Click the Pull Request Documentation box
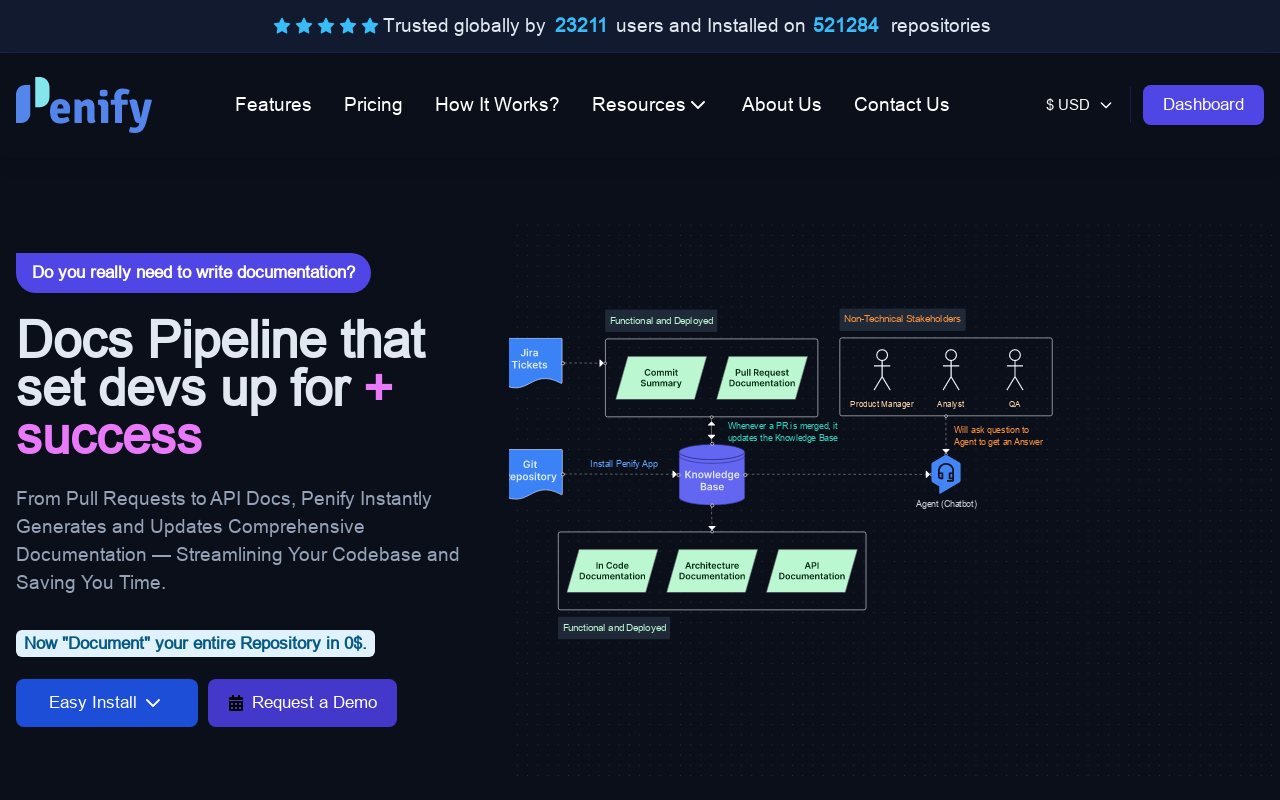This screenshot has height=800, width=1280. (x=762, y=378)
